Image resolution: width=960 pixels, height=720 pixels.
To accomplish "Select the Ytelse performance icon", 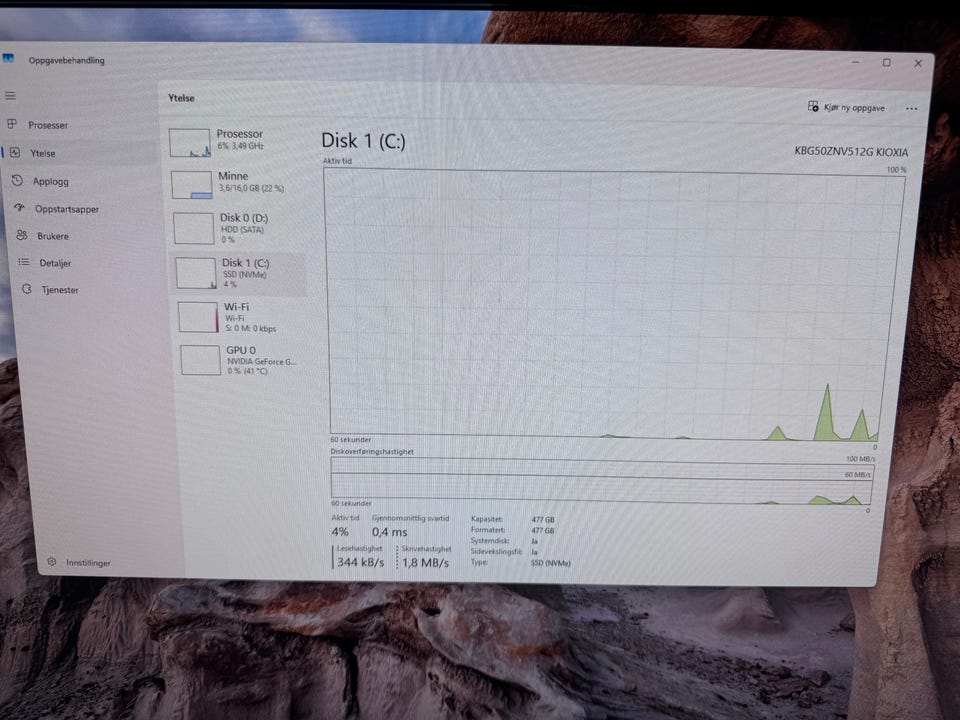I will (15, 152).
